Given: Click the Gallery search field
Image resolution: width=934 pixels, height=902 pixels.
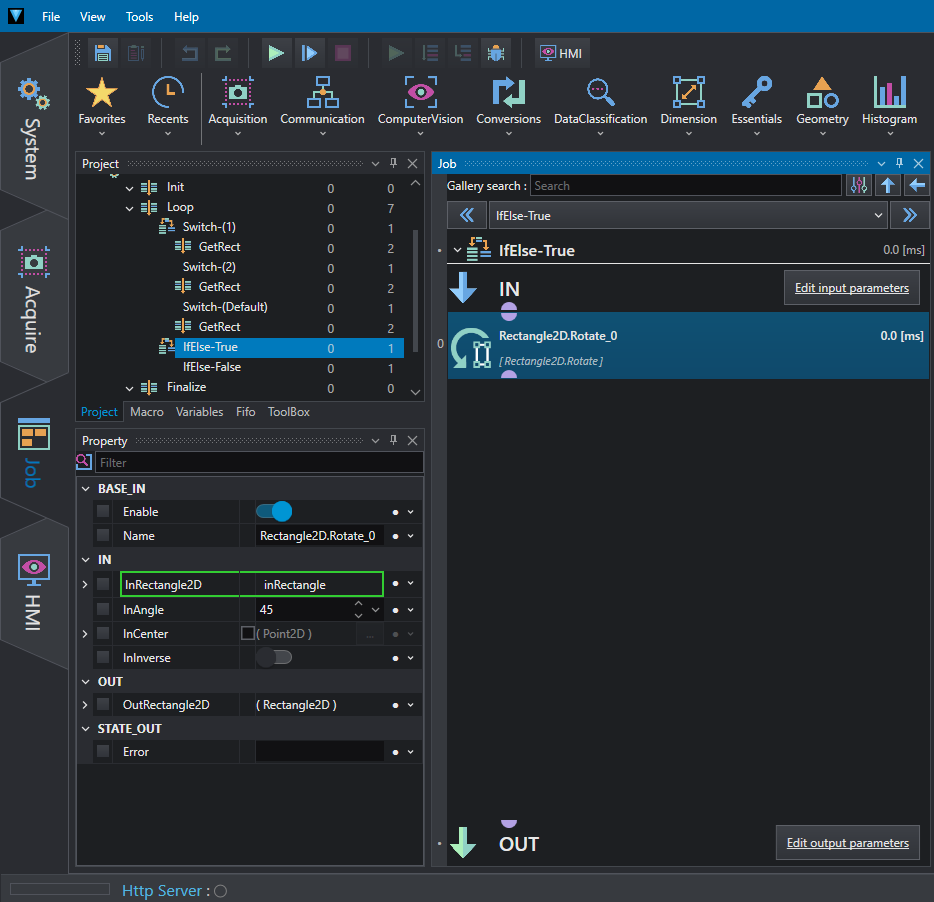Looking at the screenshot, I should coord(686,186).
